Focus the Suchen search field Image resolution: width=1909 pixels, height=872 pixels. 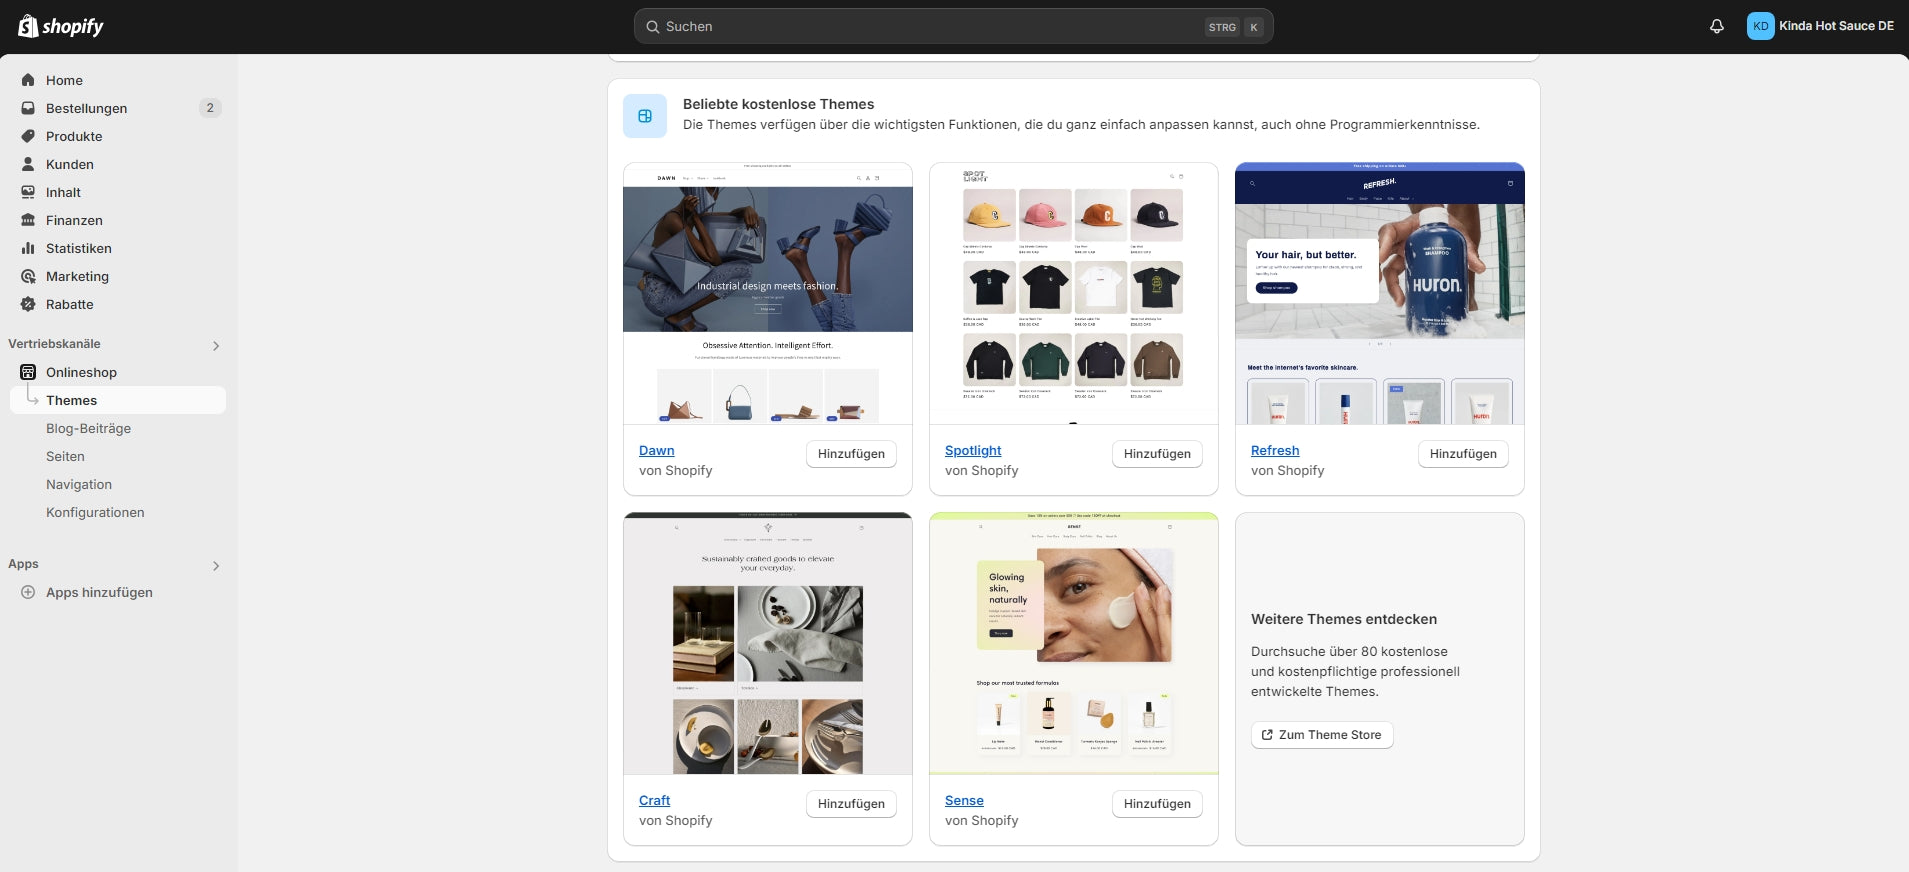pyautogui.click(x=953, y=27)
